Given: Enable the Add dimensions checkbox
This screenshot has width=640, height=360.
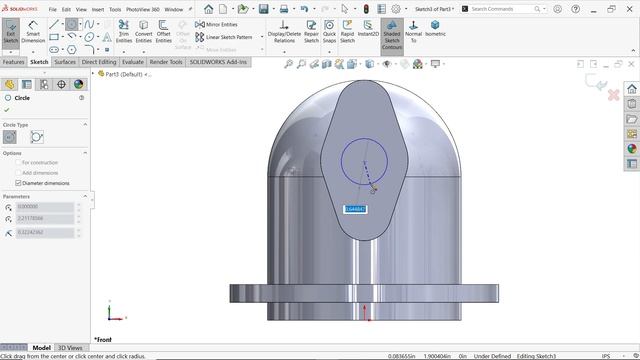Looking at the screenshot, I should click(x=18, y=173).
